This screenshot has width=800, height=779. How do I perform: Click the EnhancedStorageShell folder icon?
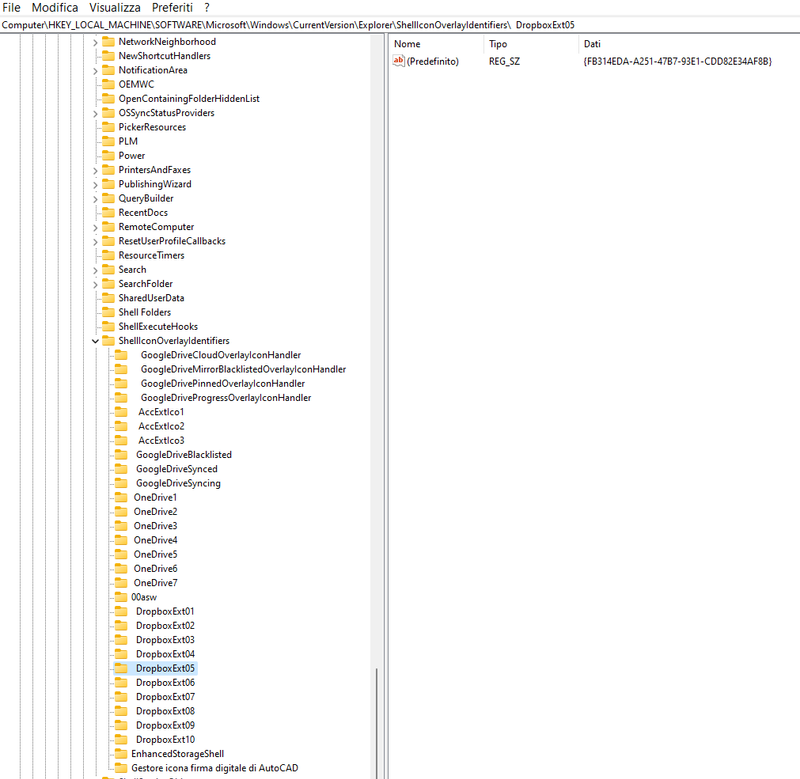point(122,753)
